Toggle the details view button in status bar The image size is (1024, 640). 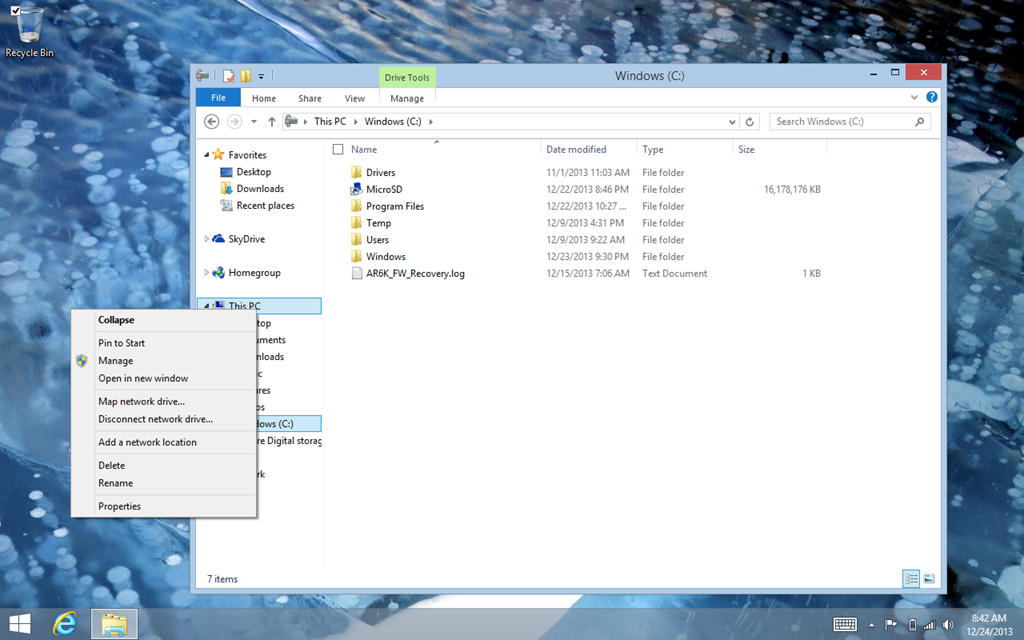coord(911,578)
